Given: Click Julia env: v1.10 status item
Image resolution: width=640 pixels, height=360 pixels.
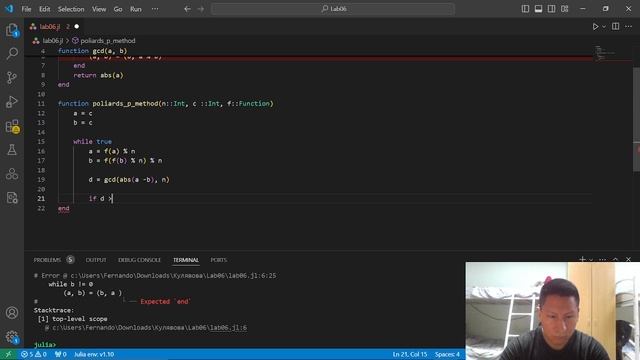Looking at the screenshot, I should (94, 354).
